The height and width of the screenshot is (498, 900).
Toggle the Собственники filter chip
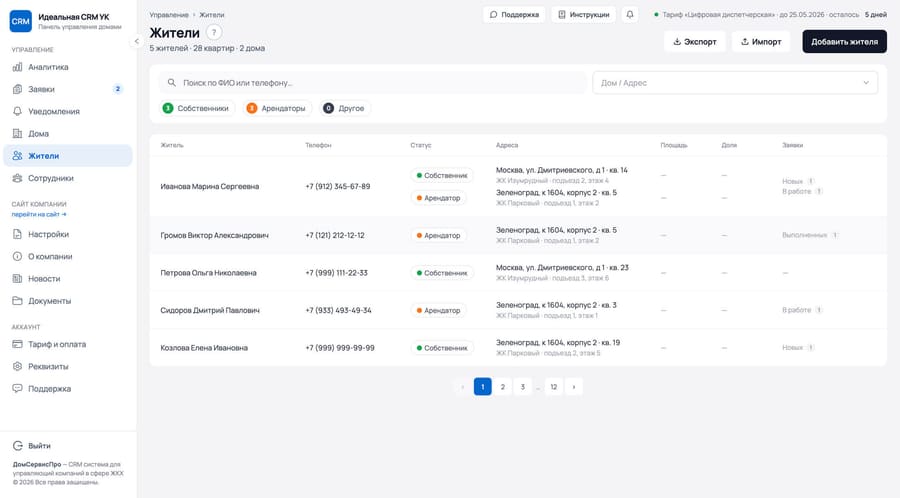[197, 108]
